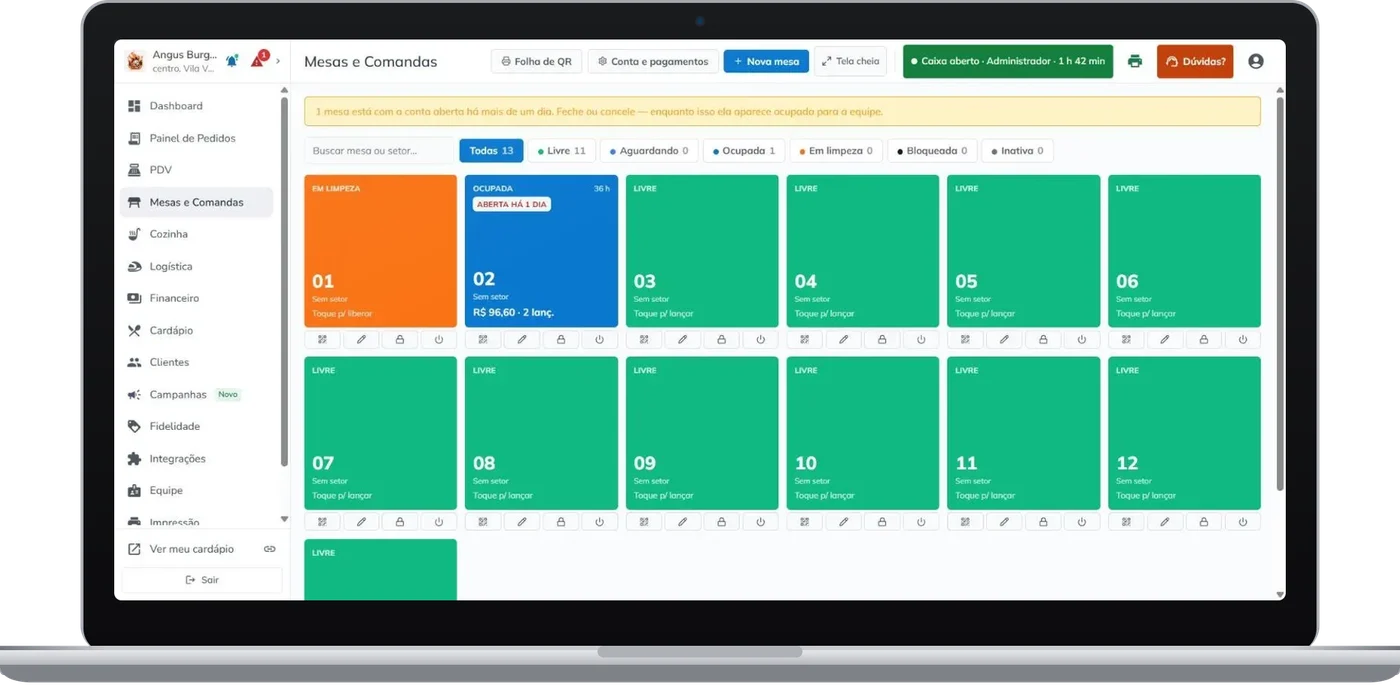Click edit pencil under table 11
This screenshot has width=1400, height=697.
pos(1004,522)
